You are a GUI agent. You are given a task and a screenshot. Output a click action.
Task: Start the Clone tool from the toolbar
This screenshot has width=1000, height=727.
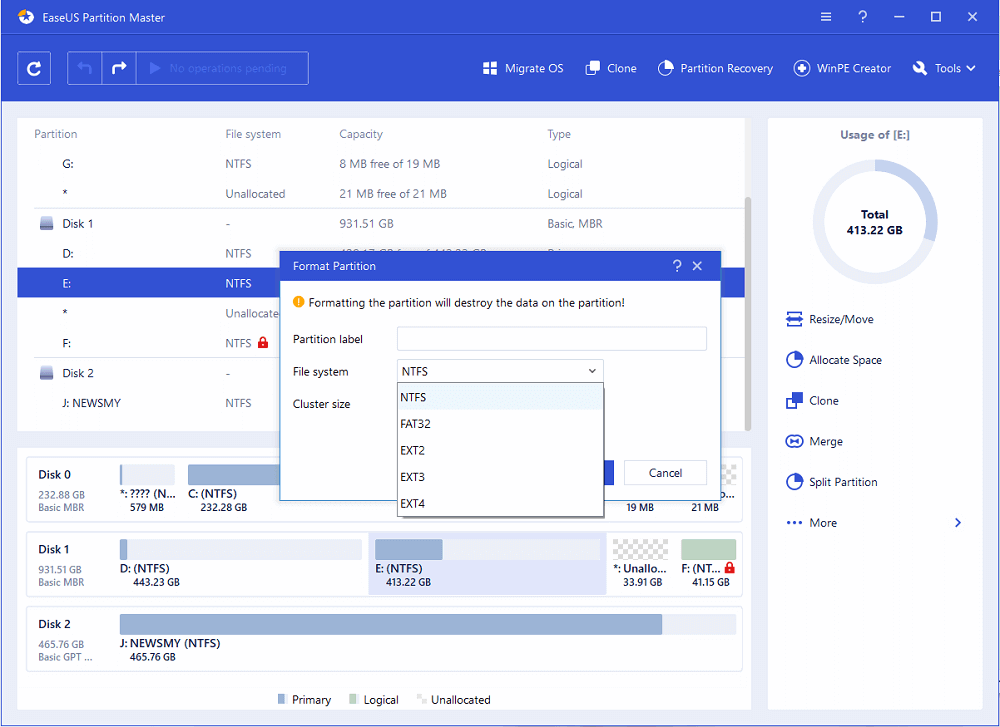(x=610, y=68)
